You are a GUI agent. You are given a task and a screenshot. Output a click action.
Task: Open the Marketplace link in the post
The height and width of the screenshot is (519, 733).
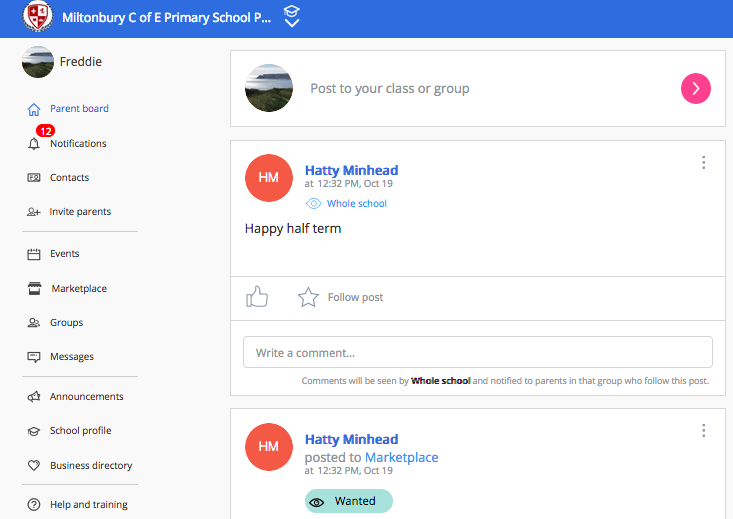[402, 457]
